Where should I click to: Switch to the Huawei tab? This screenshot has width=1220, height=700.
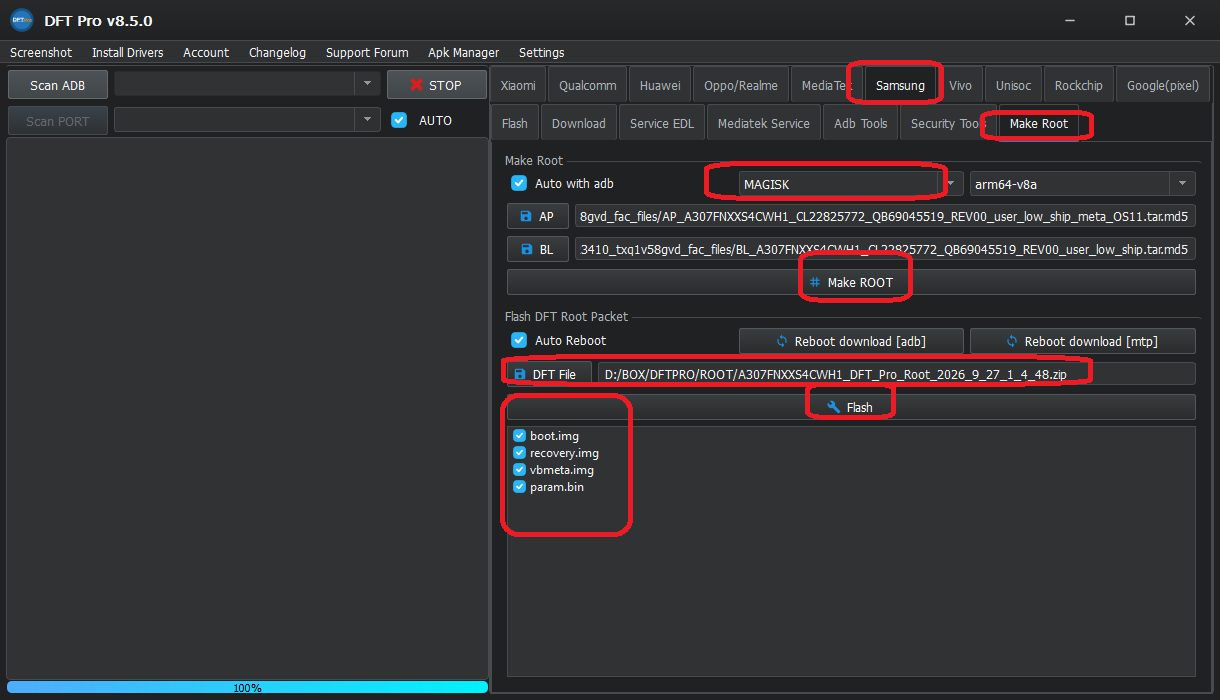point(660,85)
